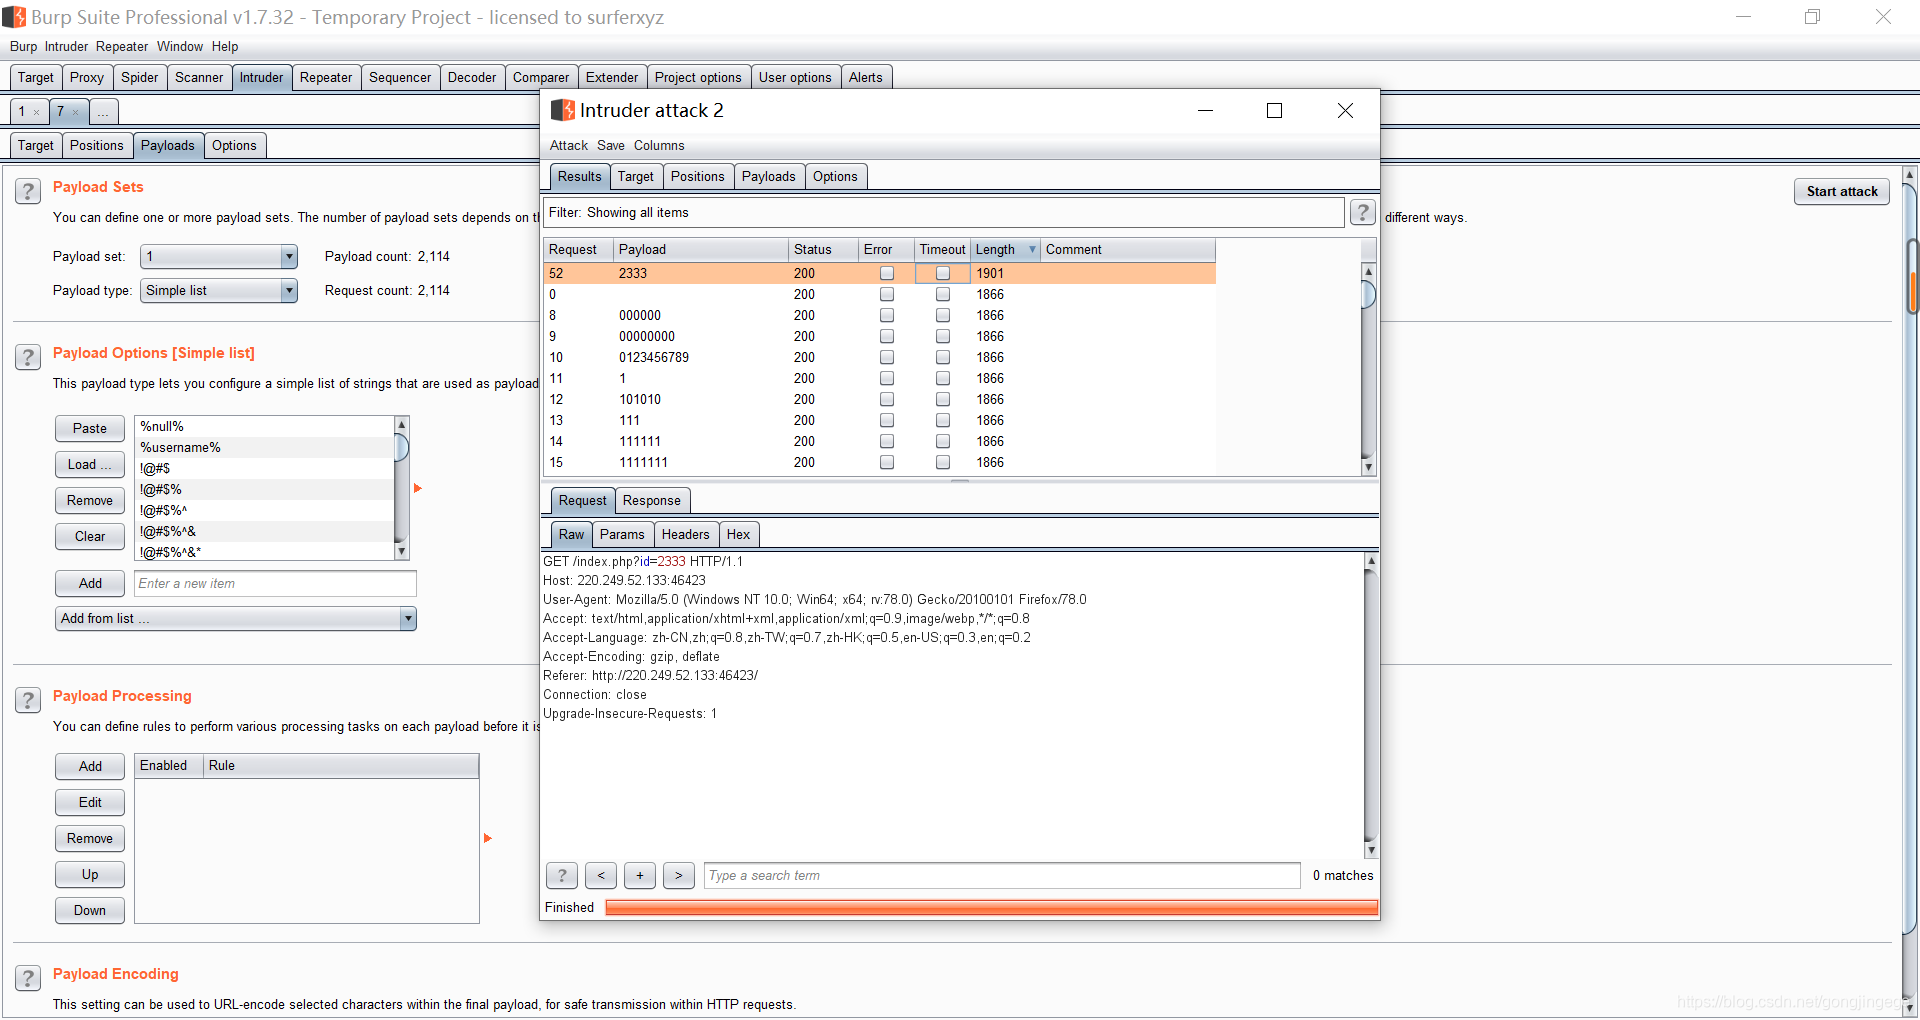Viewport: 1920px width, 1020px height.
Task: Close the Intruder attack 2 window
Action: (x=1345, y=111)
